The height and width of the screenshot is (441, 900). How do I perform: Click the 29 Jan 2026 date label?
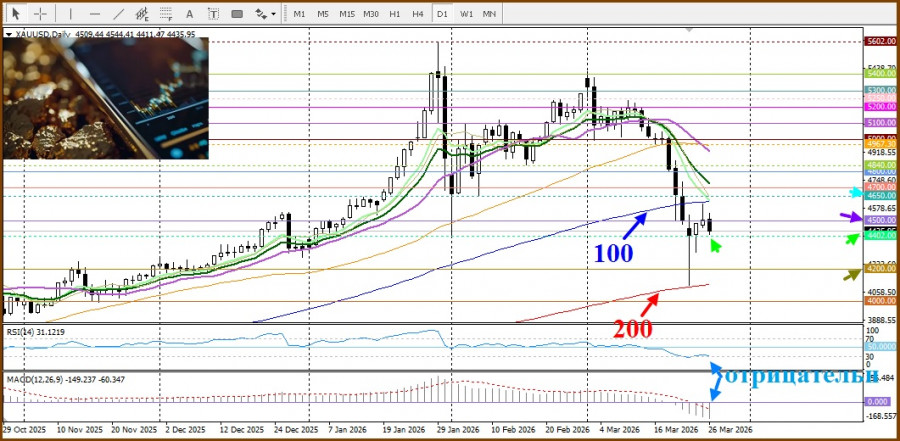[x=457, y=430]
